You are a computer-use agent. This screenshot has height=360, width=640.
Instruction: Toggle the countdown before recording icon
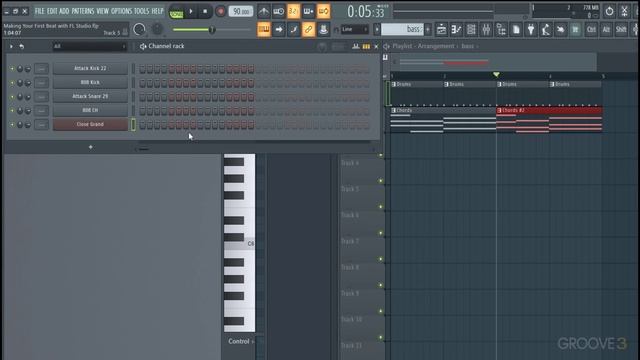[293, 11]
